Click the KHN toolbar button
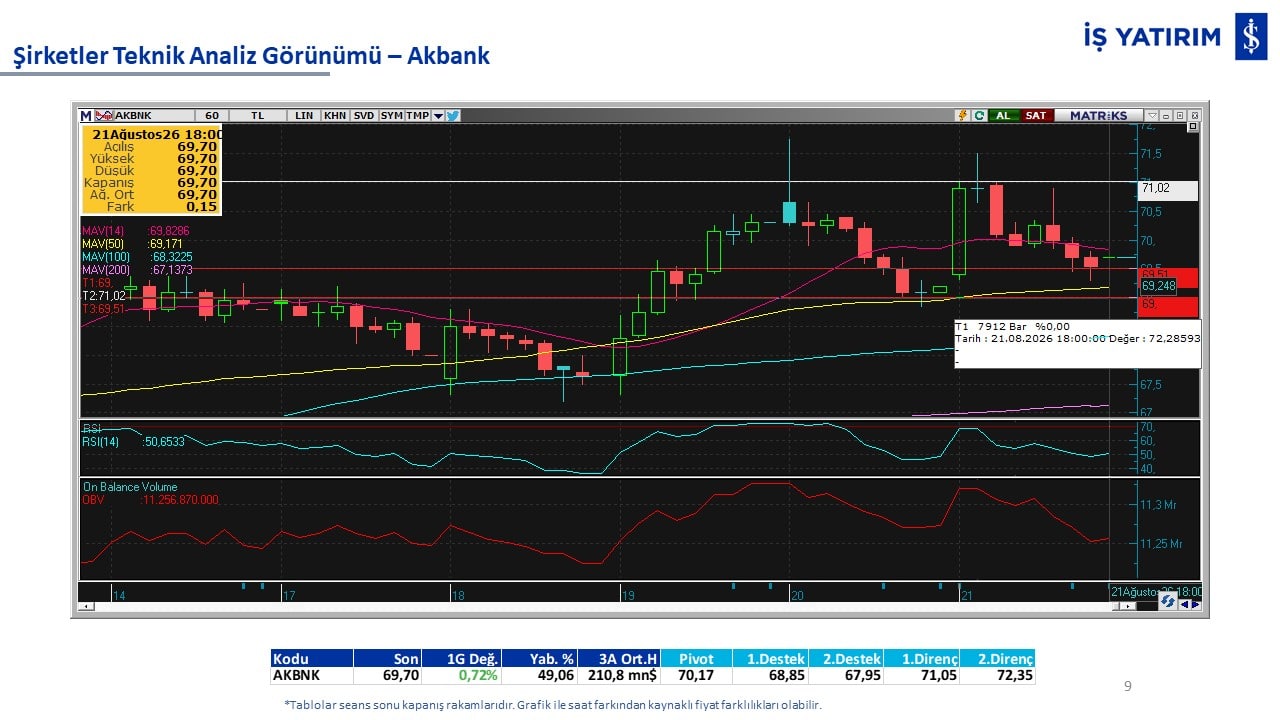 click(x=335, y=115)
